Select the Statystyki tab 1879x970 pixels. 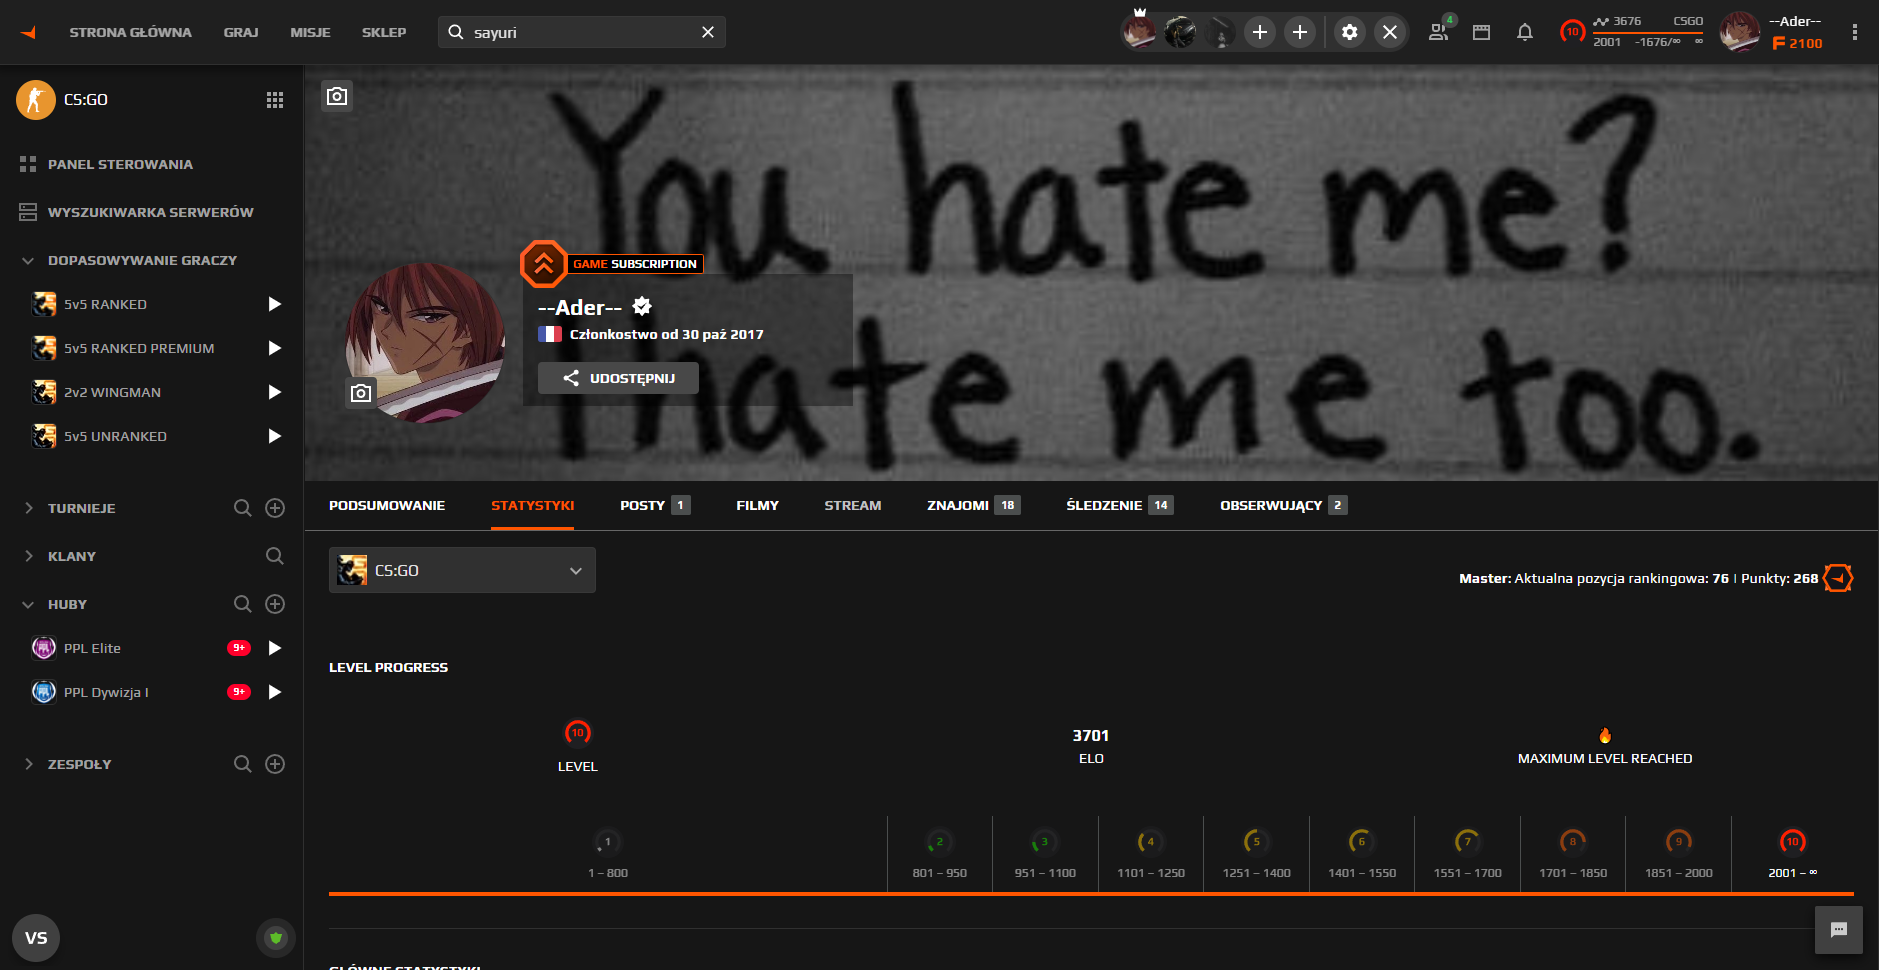coord(532,505)
